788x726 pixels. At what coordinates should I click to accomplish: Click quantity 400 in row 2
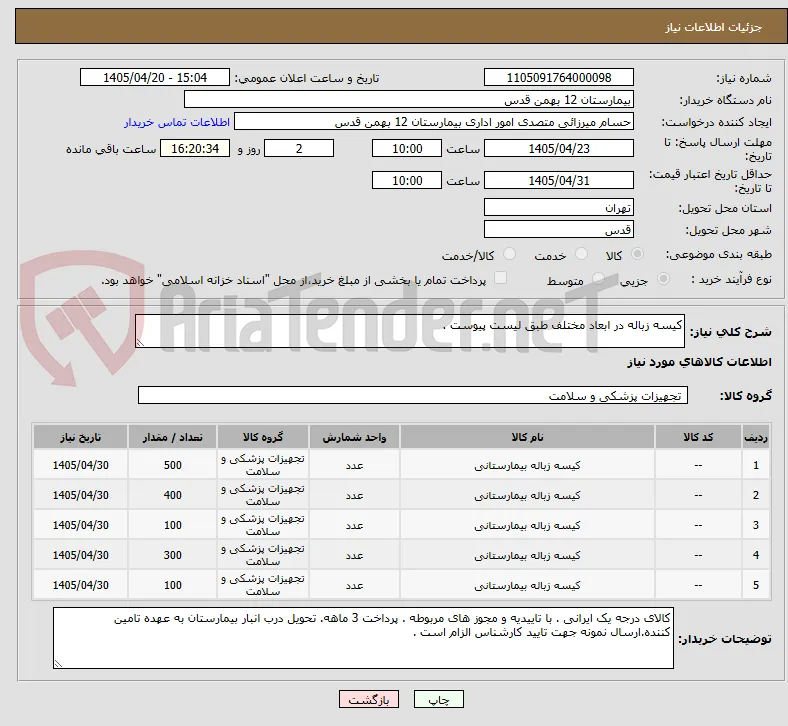[172, 495]
